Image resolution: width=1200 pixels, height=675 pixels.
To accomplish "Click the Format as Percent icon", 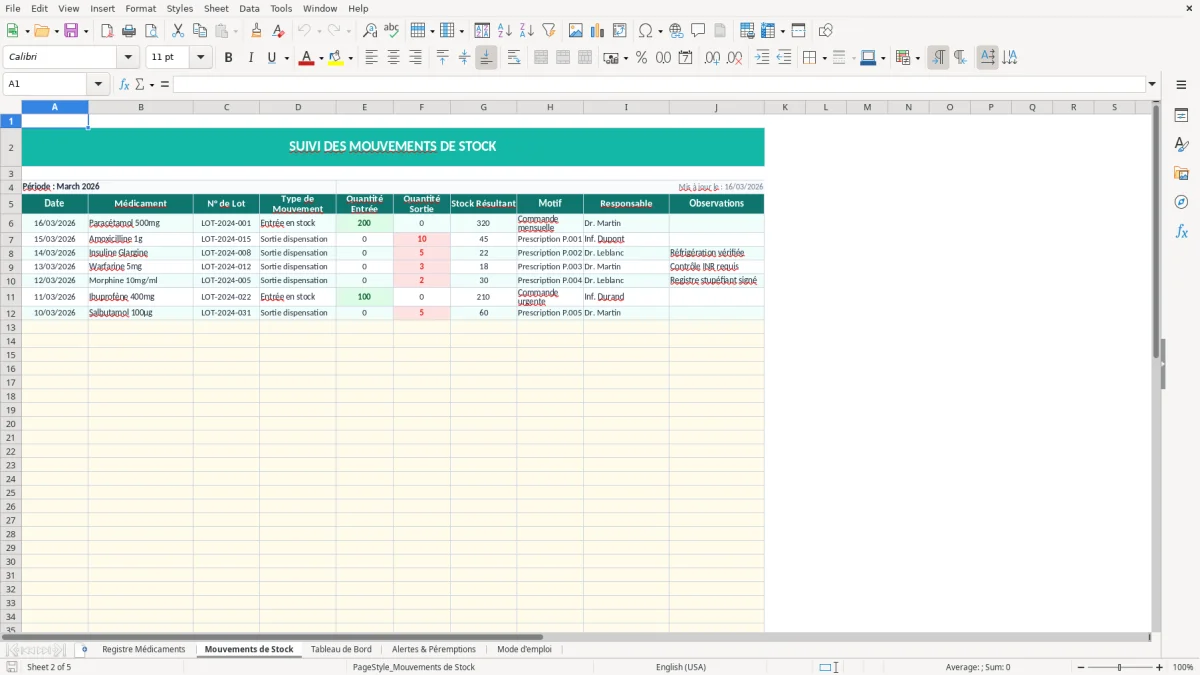I will [641, 58].
